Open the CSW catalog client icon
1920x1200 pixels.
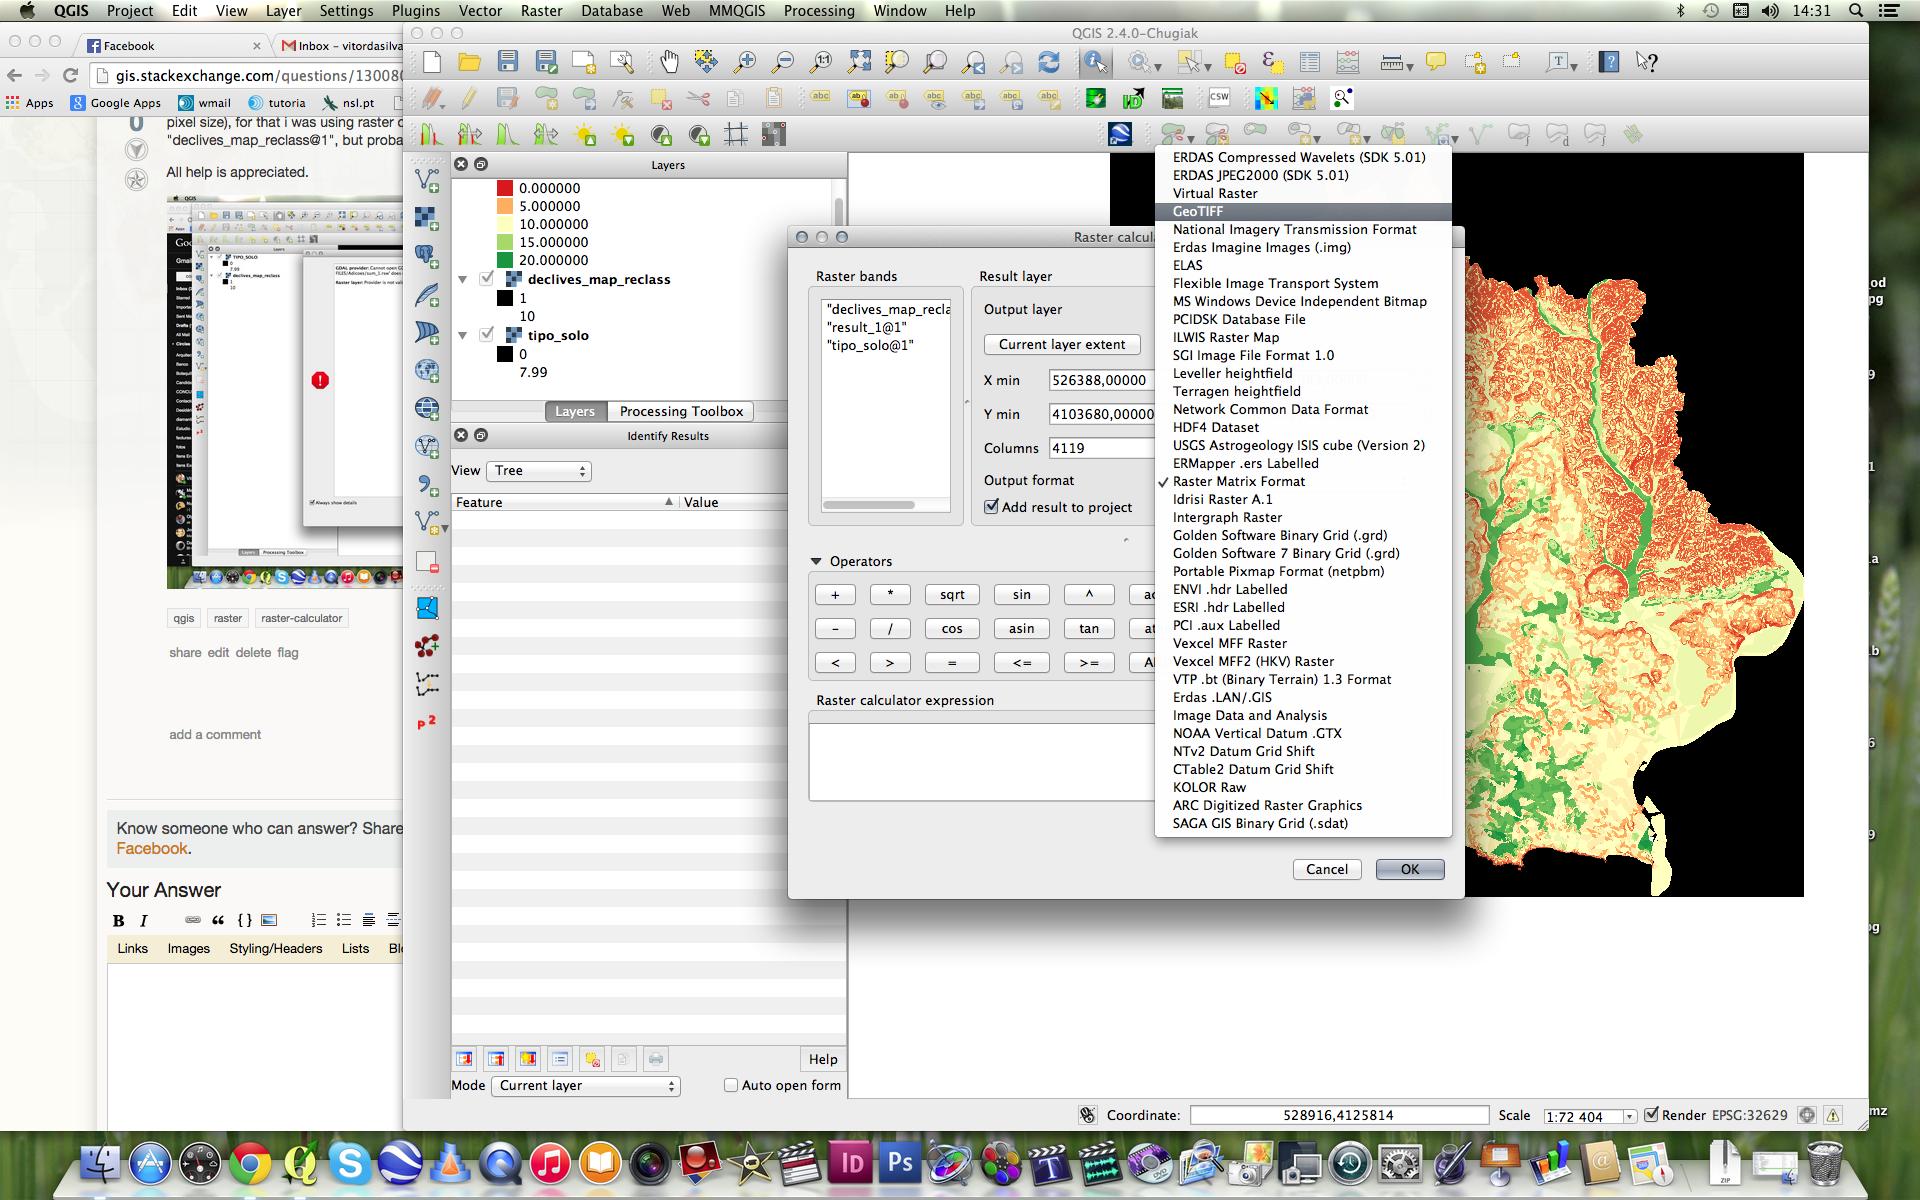[x=1219, y=98]
